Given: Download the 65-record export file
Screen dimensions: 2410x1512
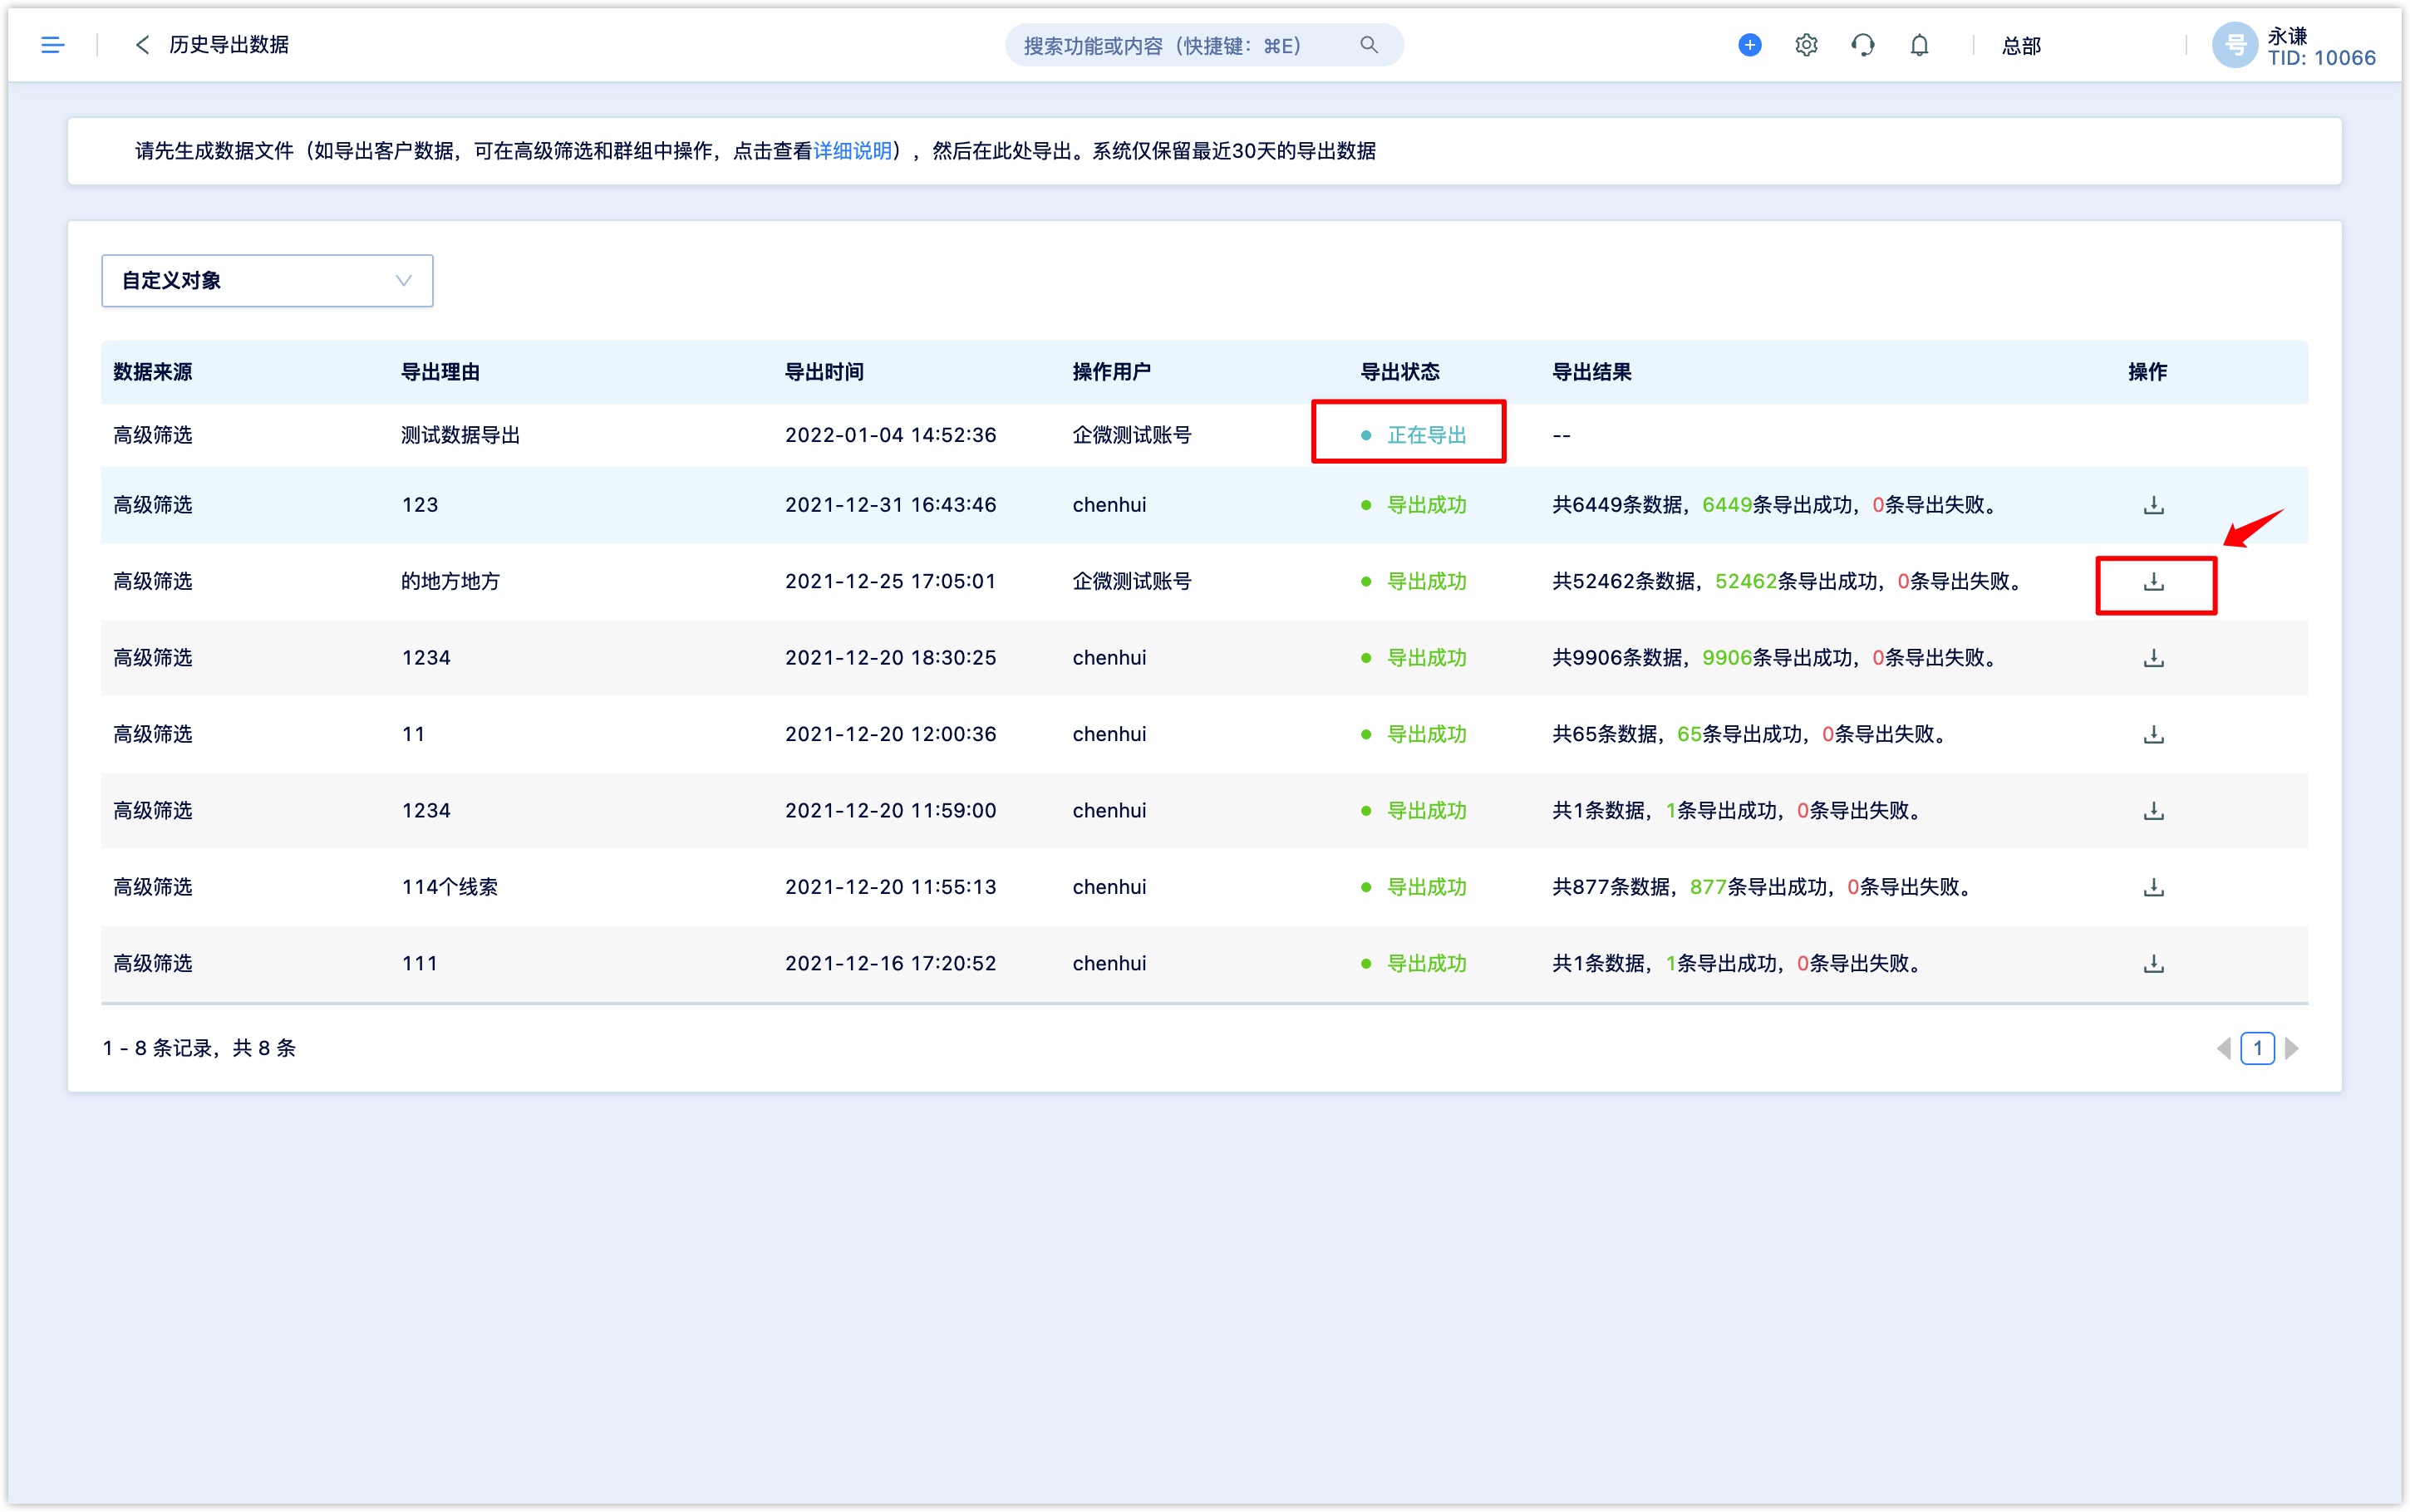Looking at the screenshot, I should pos(2153,734).
